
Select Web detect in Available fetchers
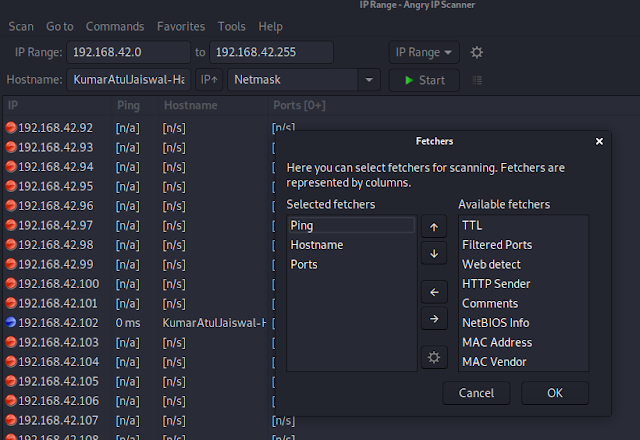point(523,264)
